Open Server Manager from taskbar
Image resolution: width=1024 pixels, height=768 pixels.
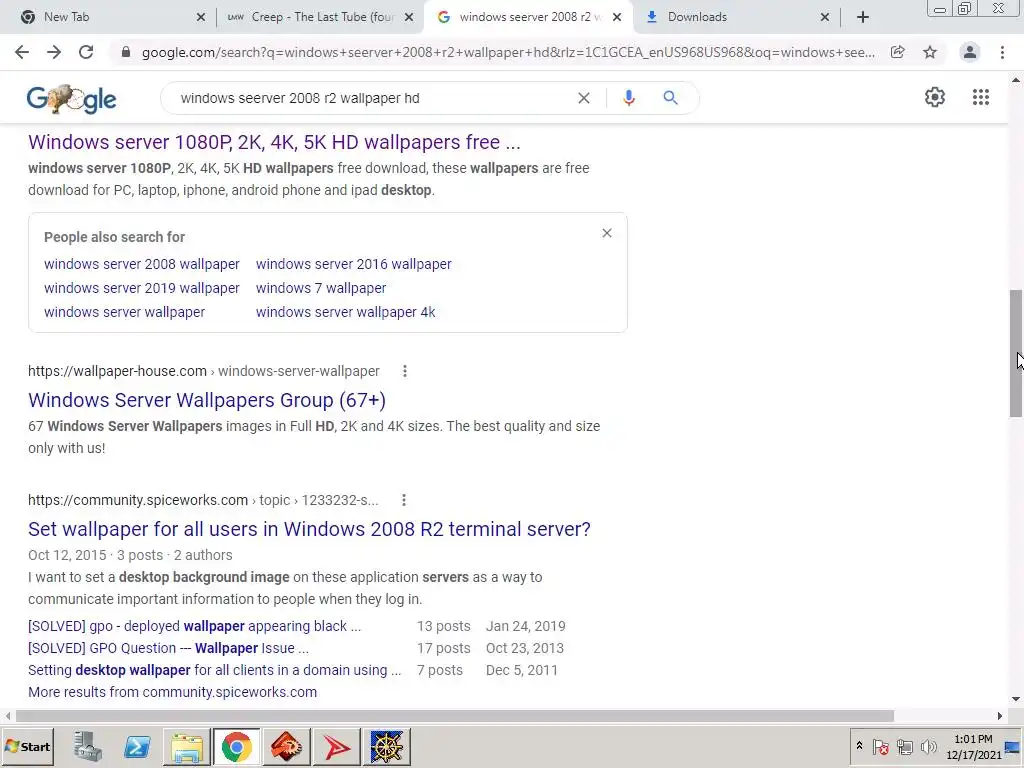(88, 746)
